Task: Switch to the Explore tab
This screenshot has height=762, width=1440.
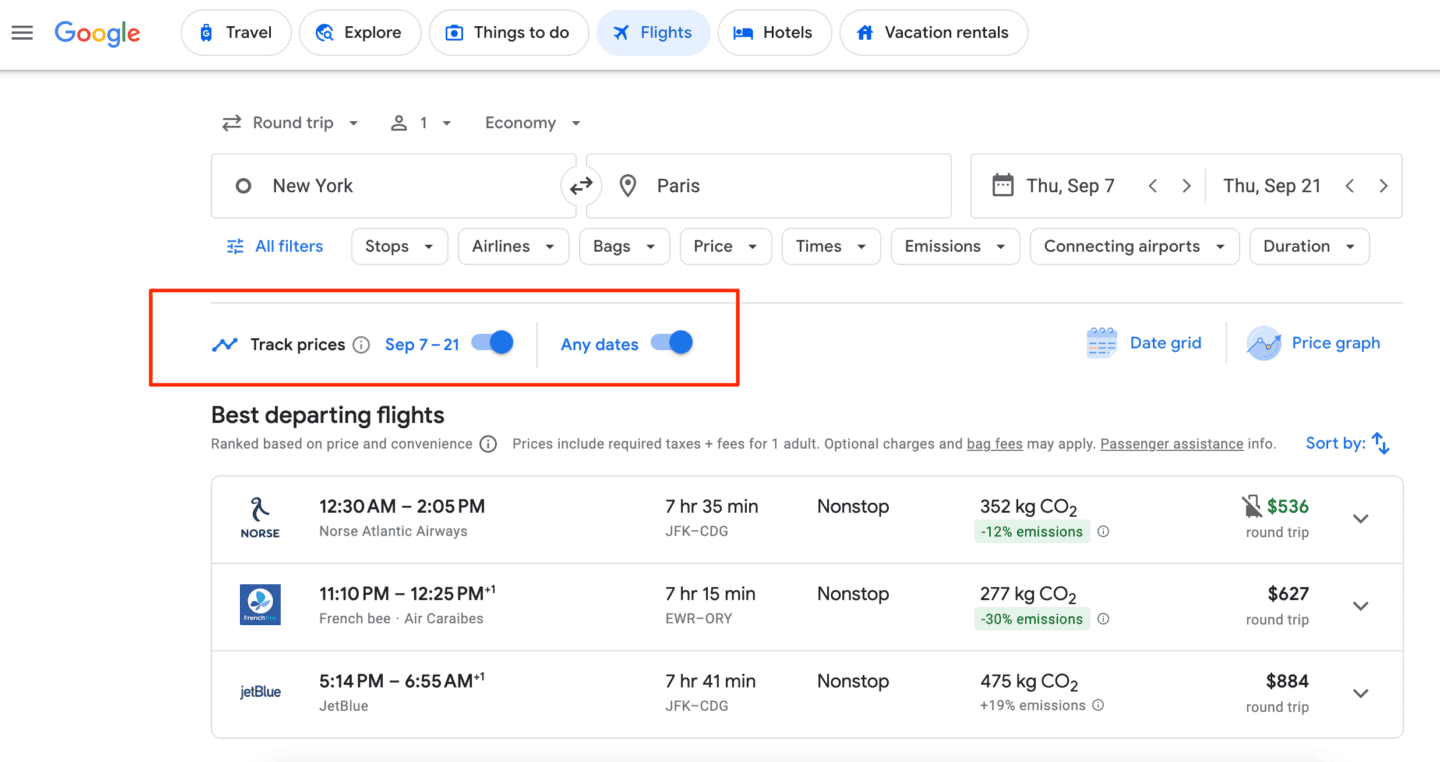Action: pos(359,33)
